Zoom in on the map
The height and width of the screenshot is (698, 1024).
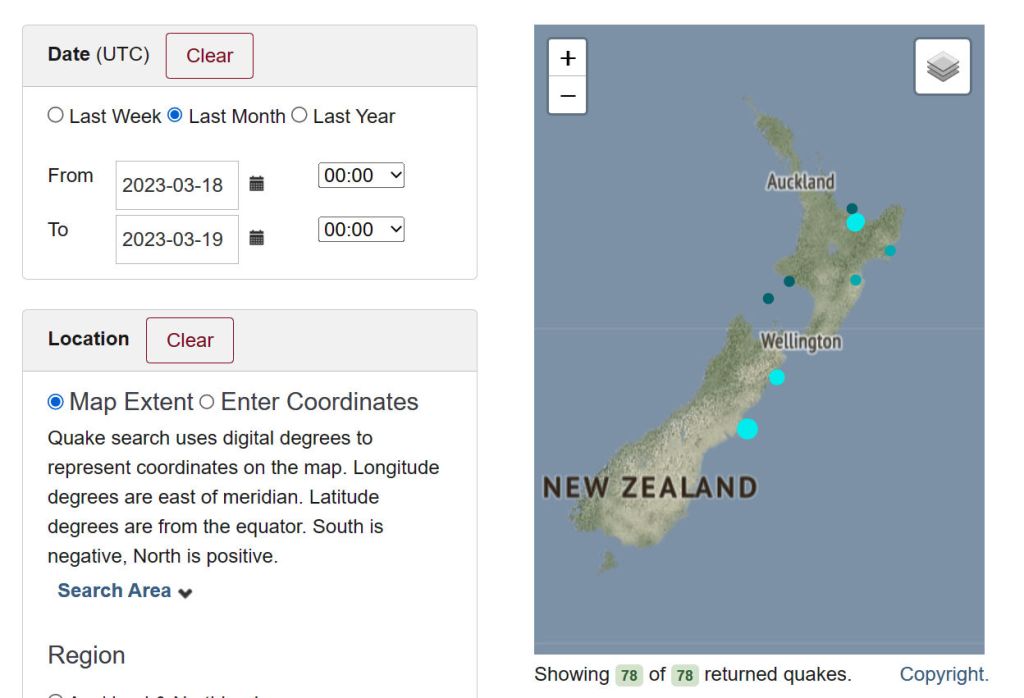567,59
